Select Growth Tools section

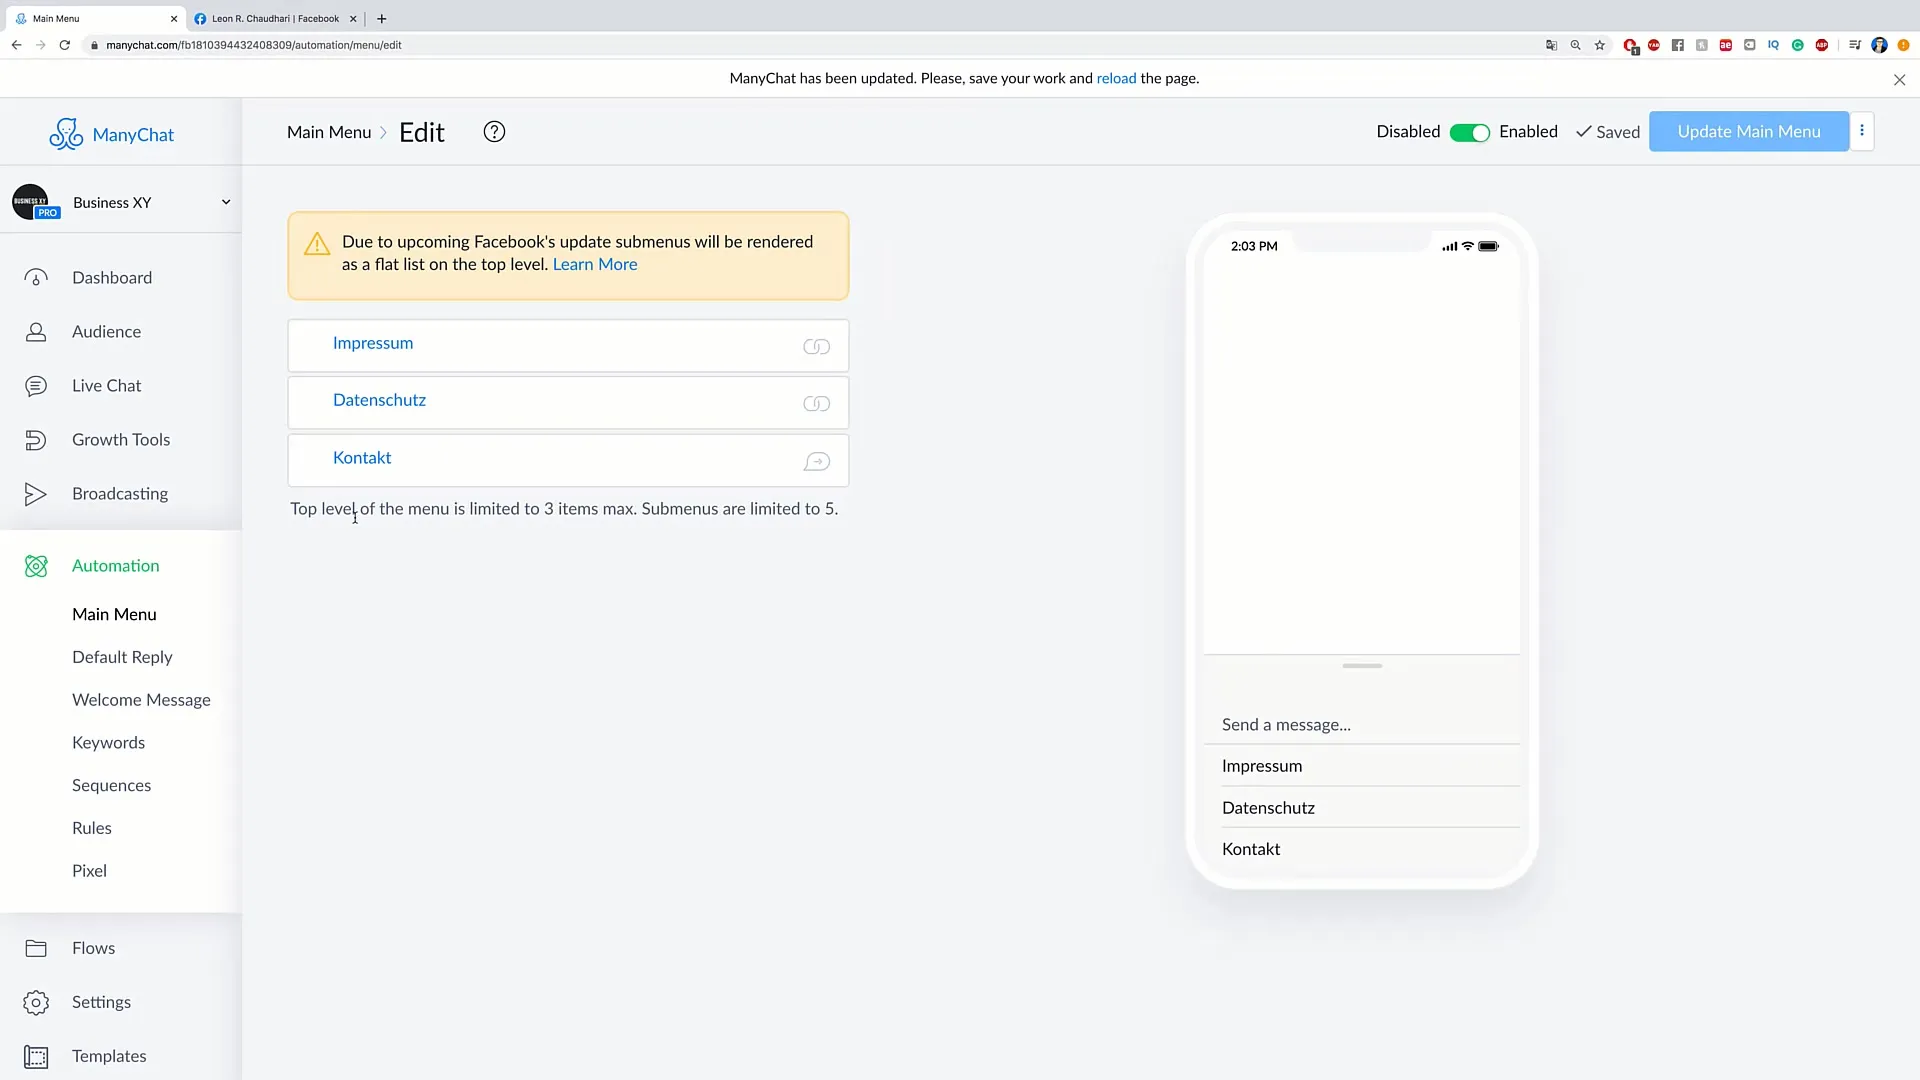[x=121, y=438]
